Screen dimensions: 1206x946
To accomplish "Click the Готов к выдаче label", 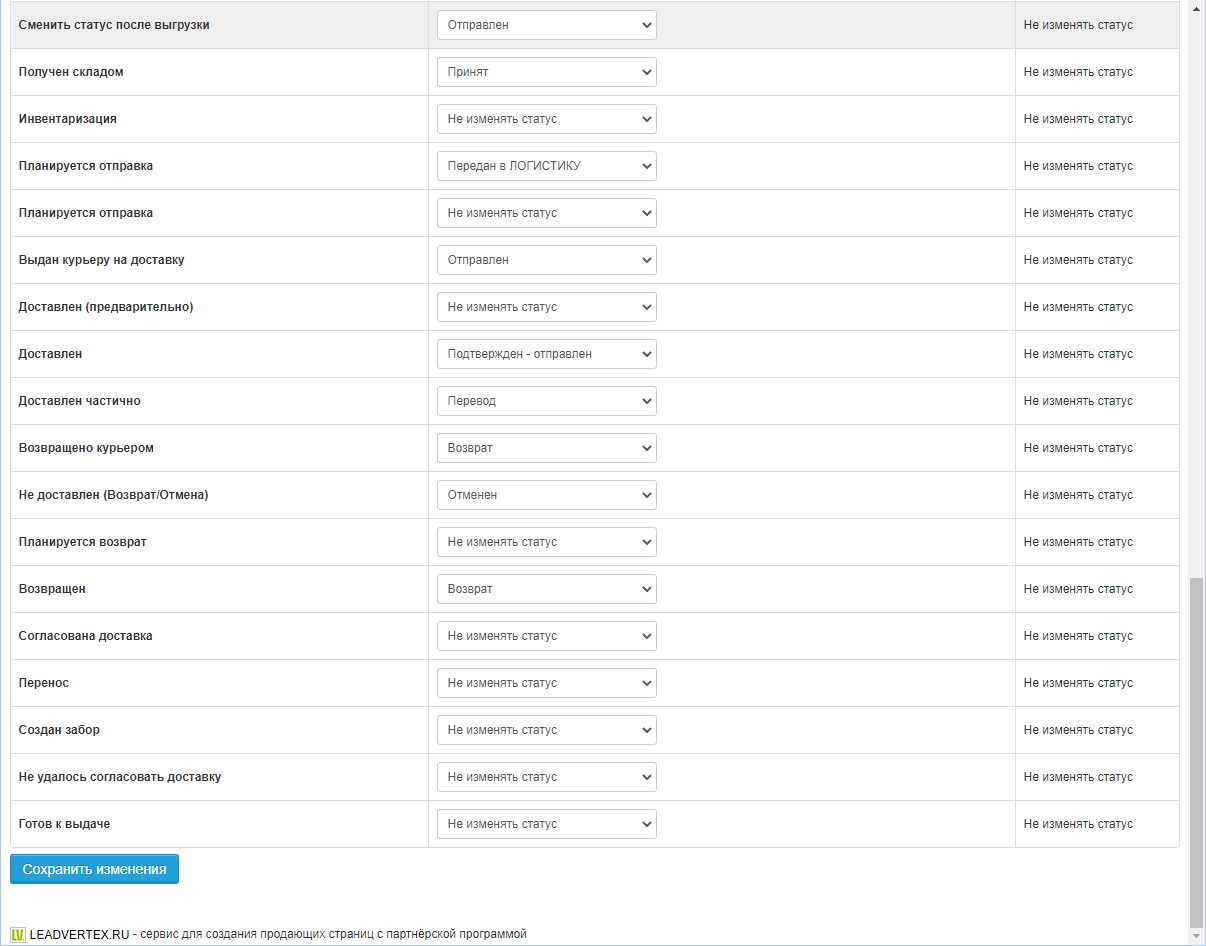I will coord(64,824).
